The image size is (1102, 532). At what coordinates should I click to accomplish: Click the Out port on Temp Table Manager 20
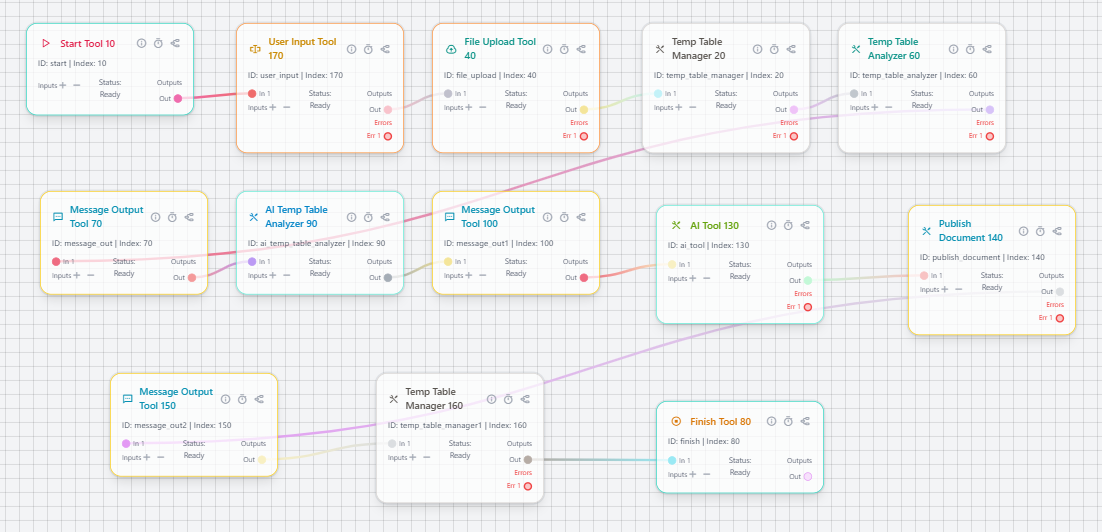pos(794,110)
